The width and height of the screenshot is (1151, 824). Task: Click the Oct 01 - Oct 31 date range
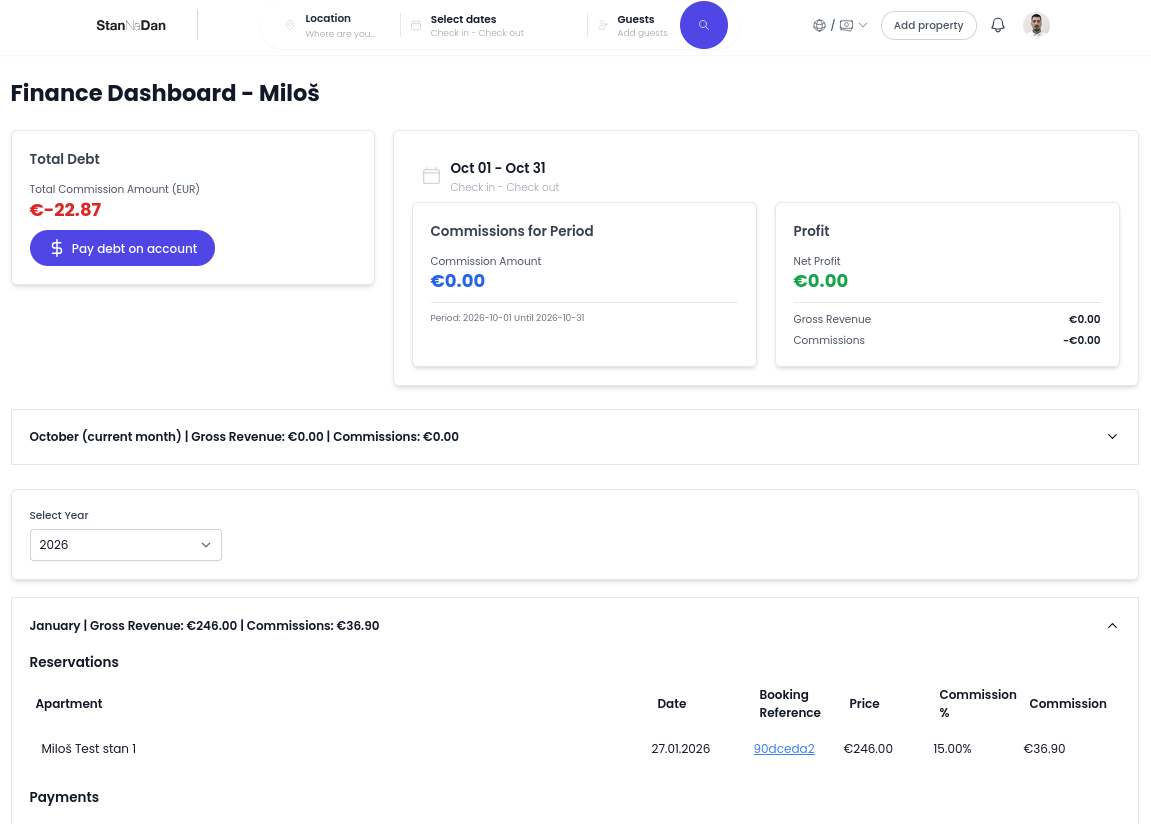[x=498, y=168]
